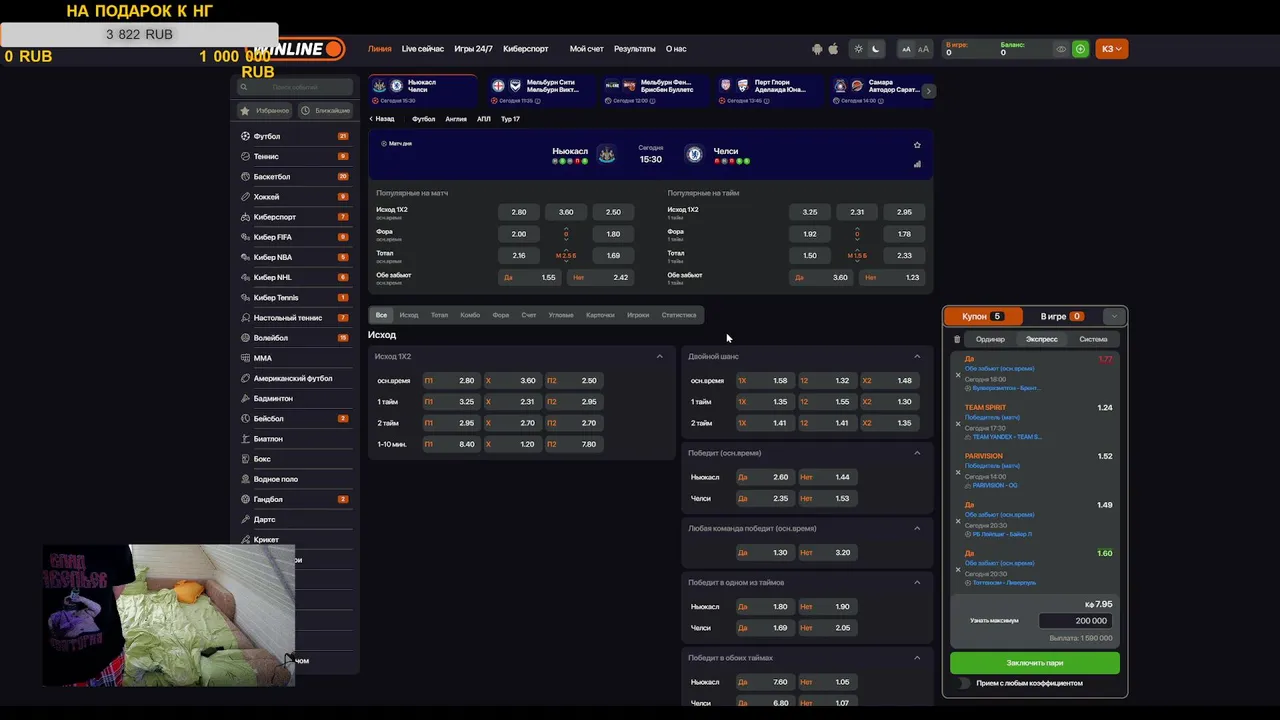1280x720 pixels.
Task: Select Бадминтон icon in sidebar
Action: (245, 398)
